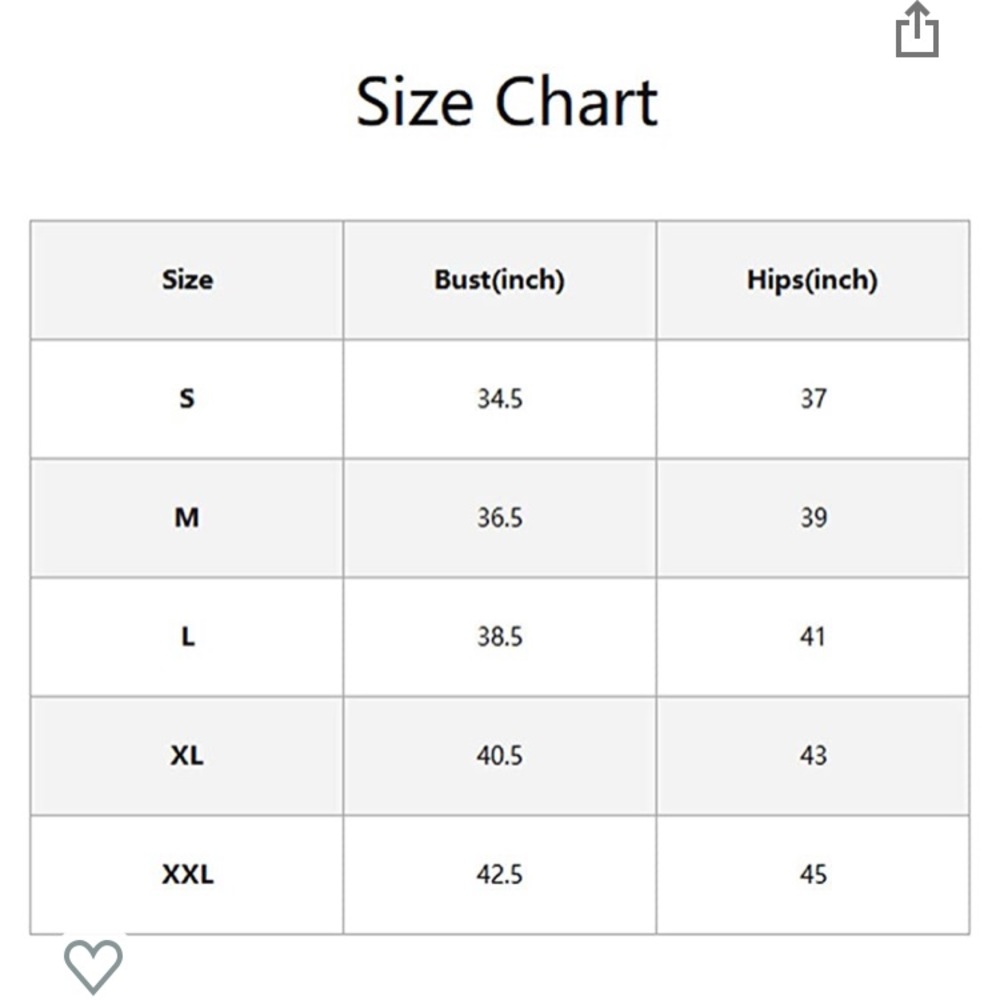Click bust value 38.5
This screenshot has width=1000, height=1000.
499,636
